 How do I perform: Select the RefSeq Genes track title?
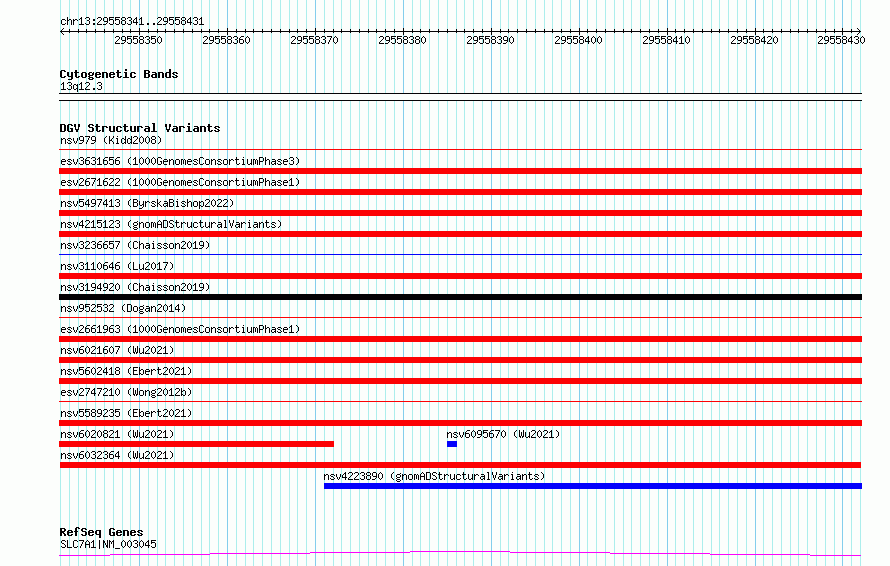101,532
